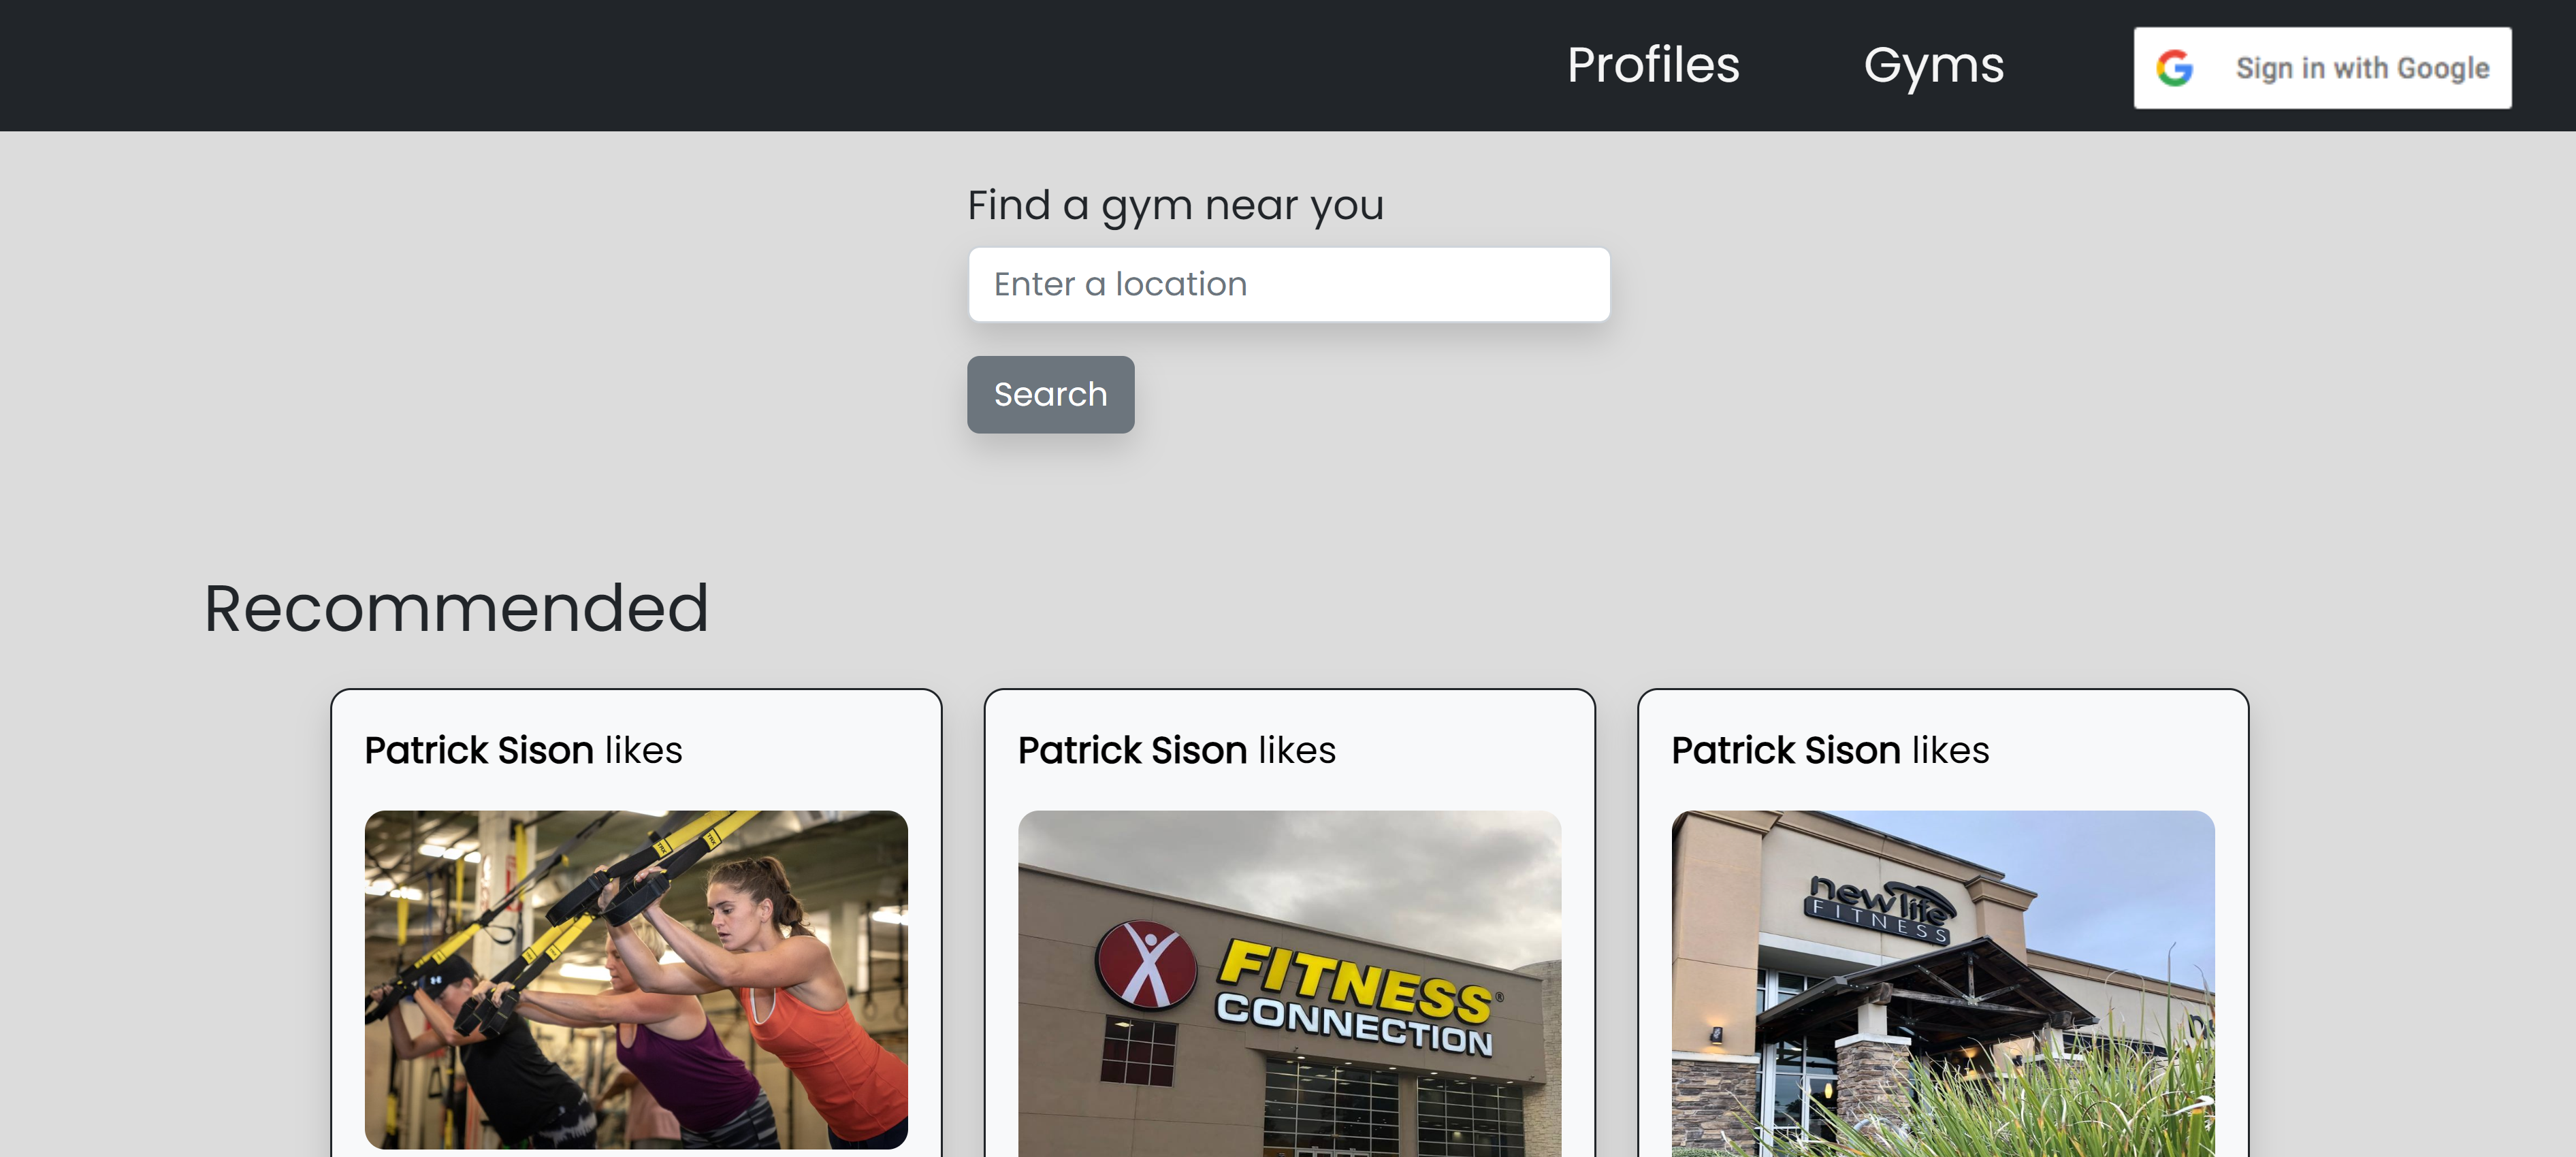Click the Sign in with Google button

pos(2322,68)
